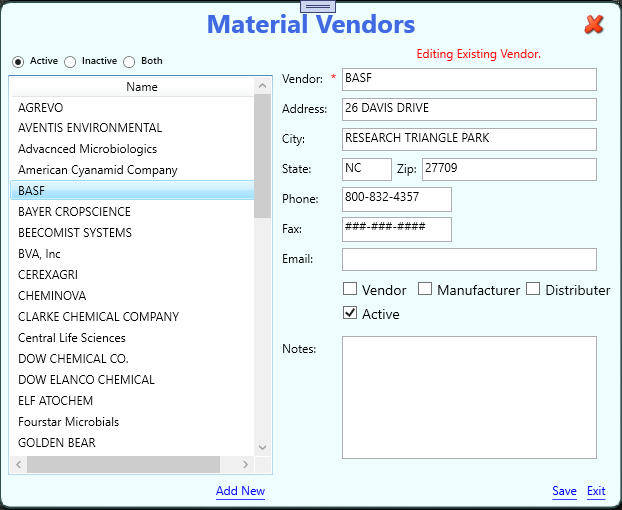The height and width of the screenshot is (510, 622).
Task: Check the Manufacturer checkbox
Action: click(425, 289)
